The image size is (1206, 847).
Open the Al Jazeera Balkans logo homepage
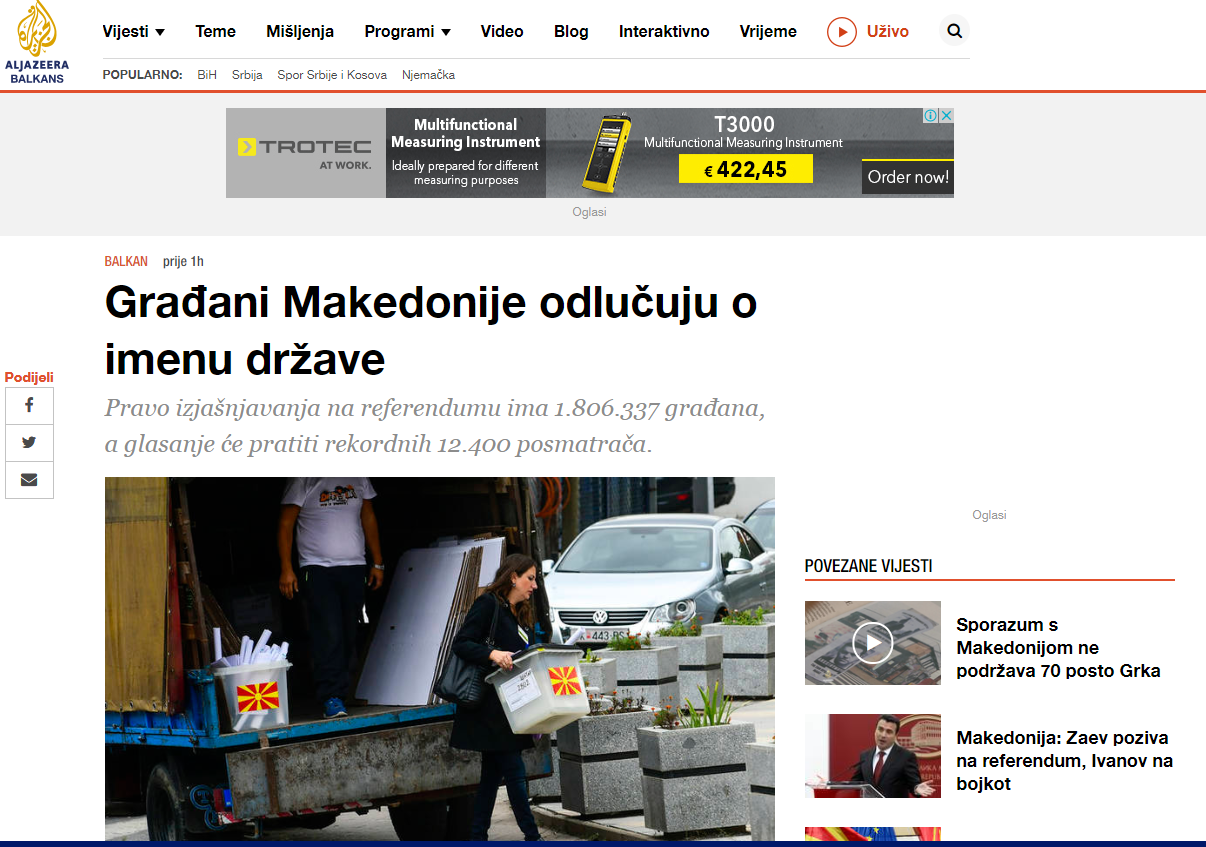(38, 41)
